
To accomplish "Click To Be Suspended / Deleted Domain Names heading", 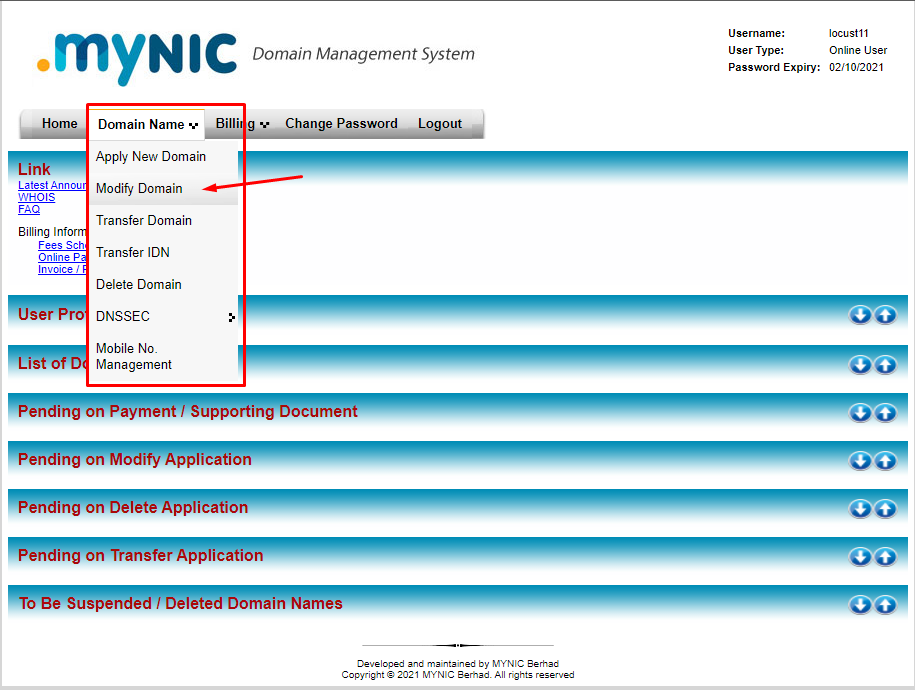I will (x=180, y=603).
